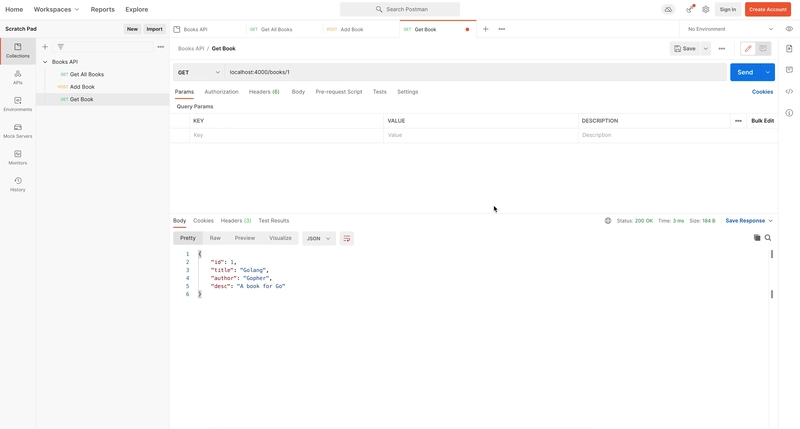Open the response Cookies tab
Viewport: 800px width, 429px height.
click(x=203, y=221)
